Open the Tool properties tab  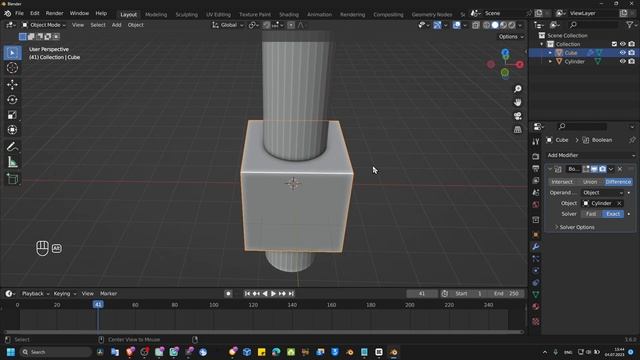[x=536, y=142]
